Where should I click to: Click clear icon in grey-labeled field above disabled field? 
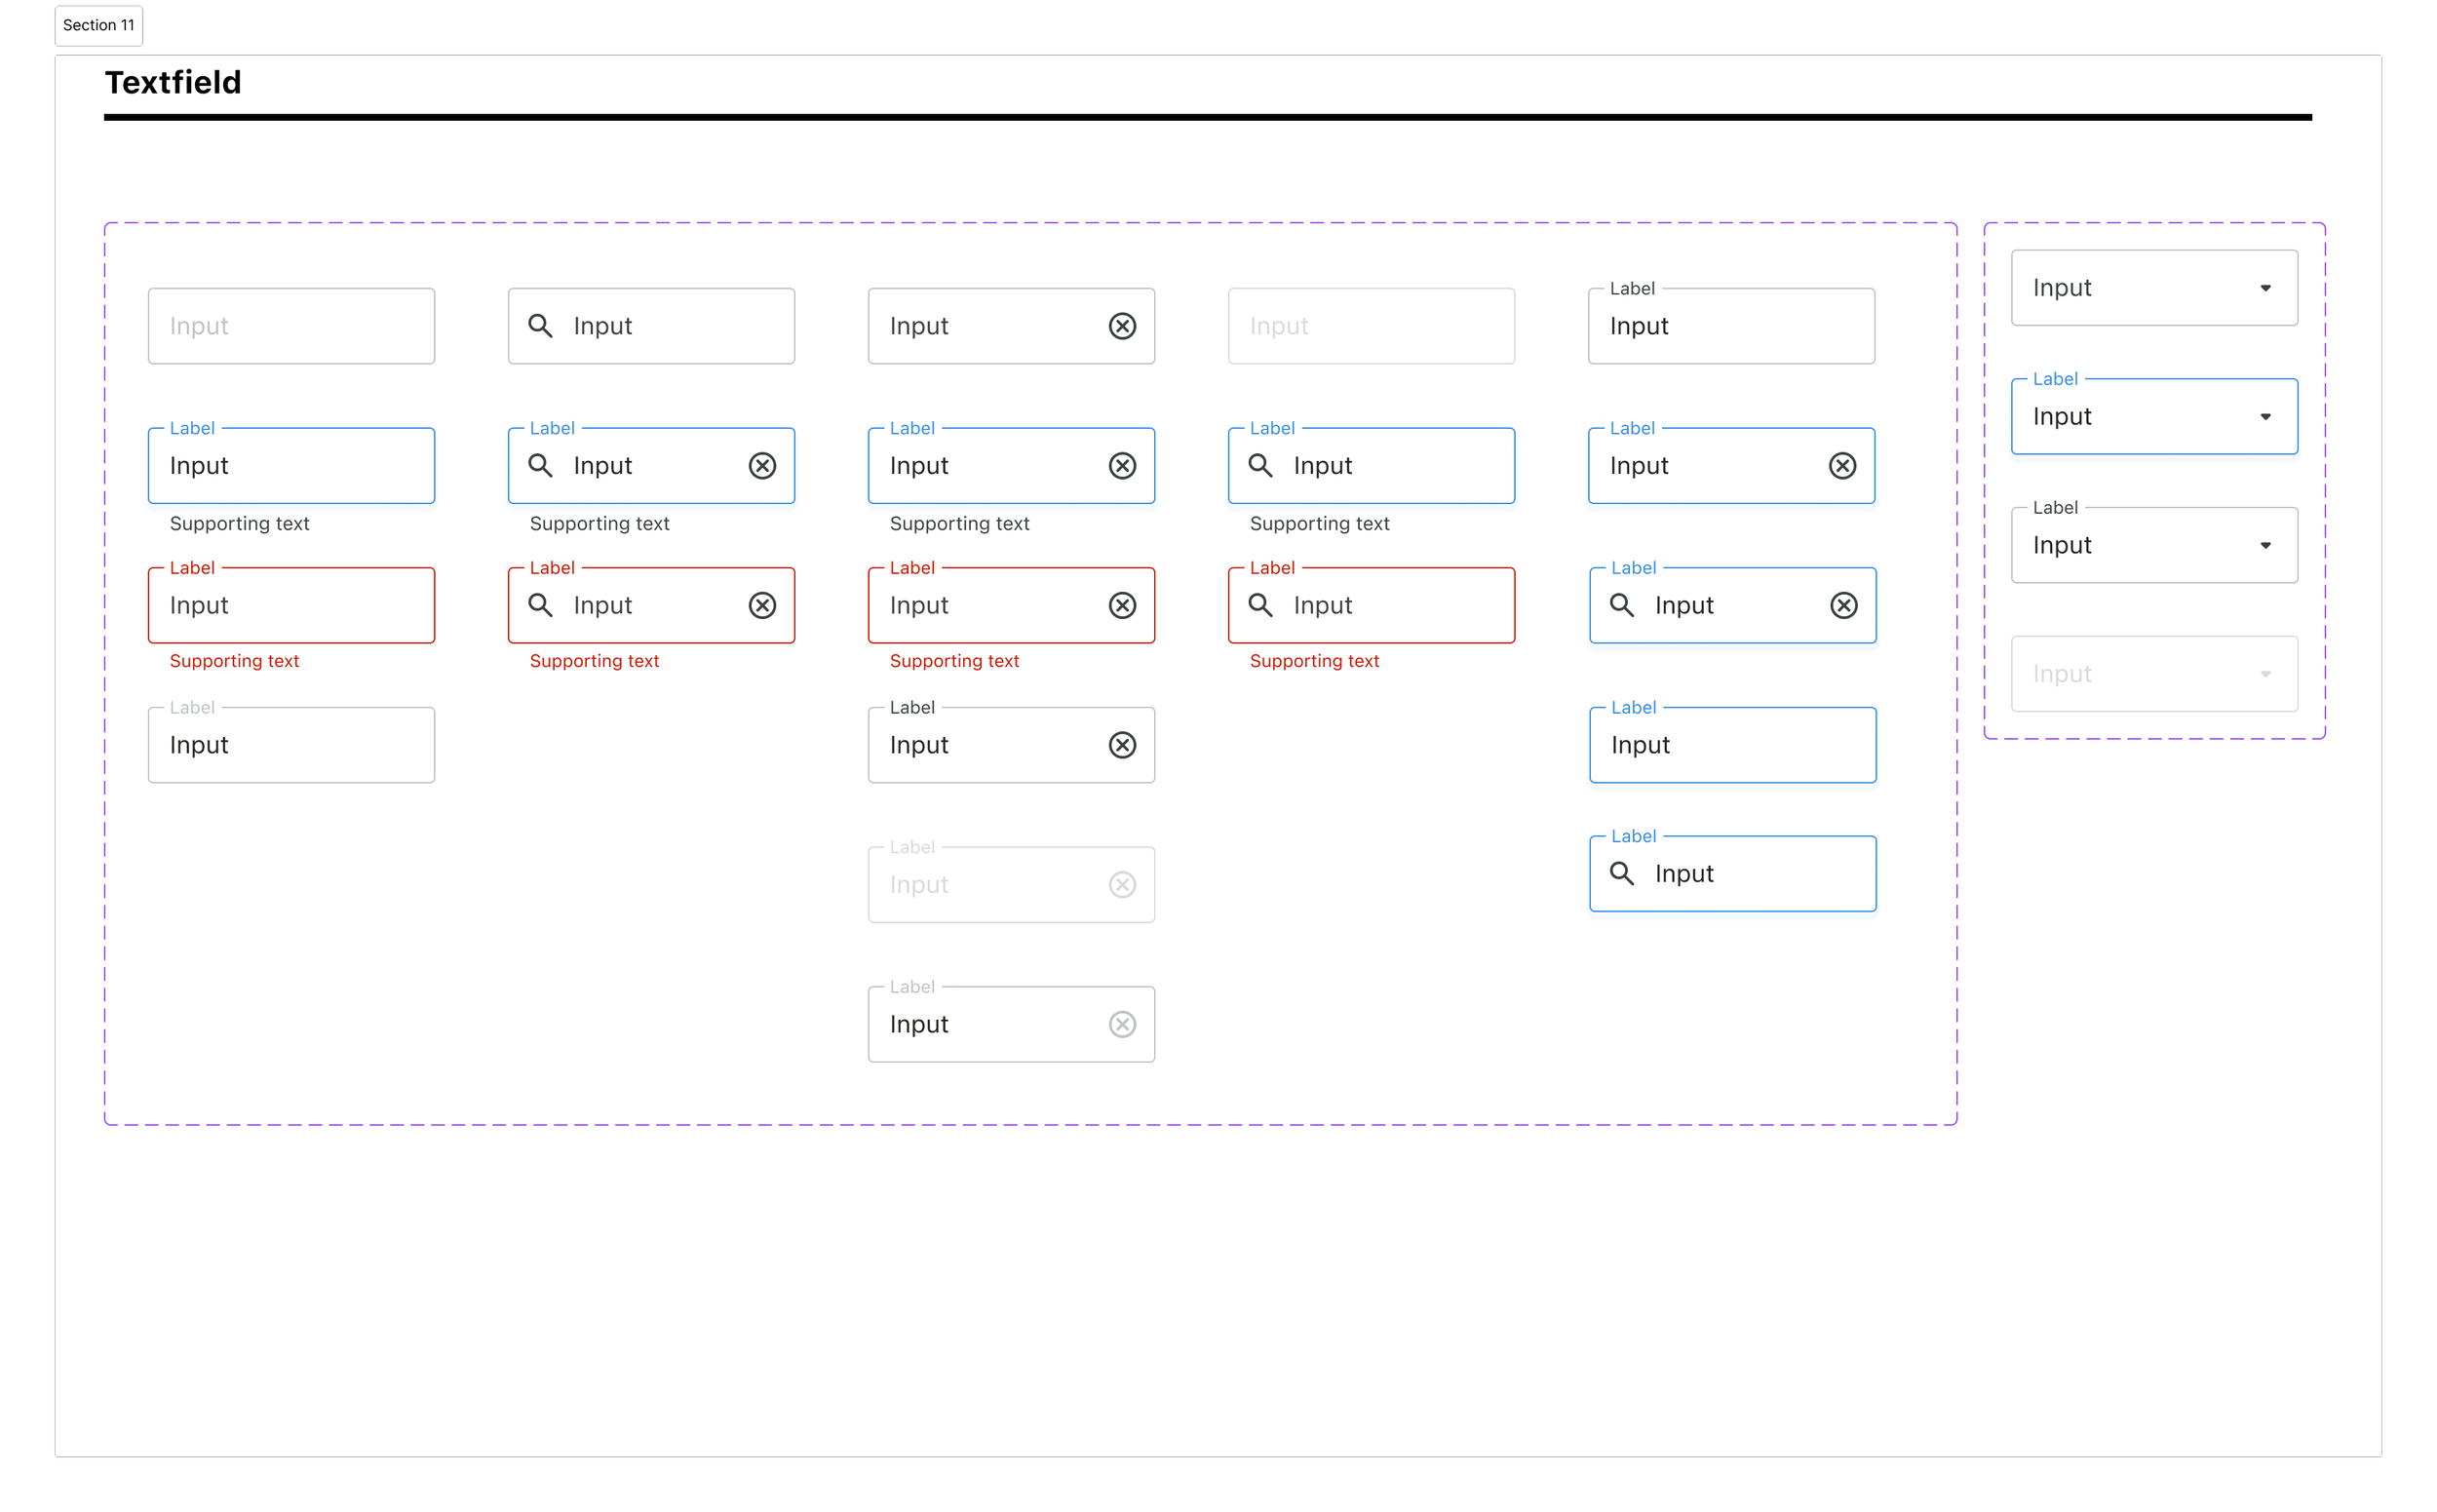tap(1122, 745)
